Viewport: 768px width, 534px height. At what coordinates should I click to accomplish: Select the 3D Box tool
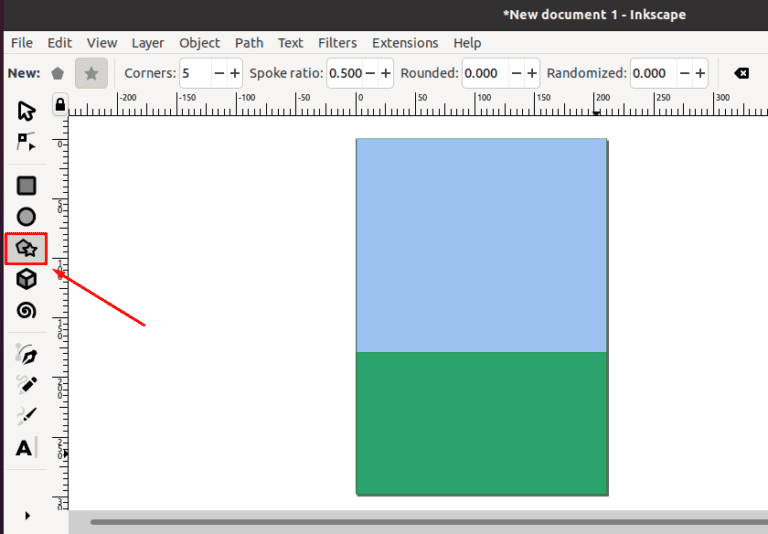[x=26, y=279]
